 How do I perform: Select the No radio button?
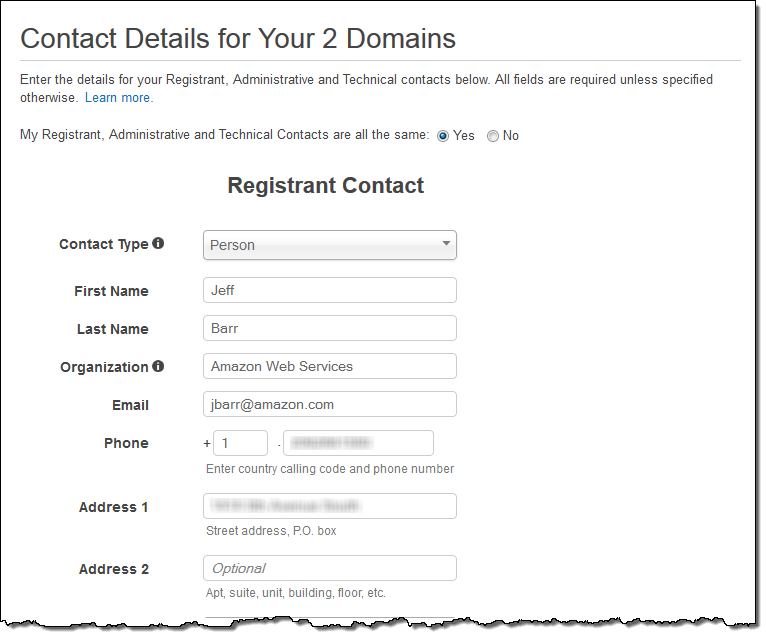(492, 136)
